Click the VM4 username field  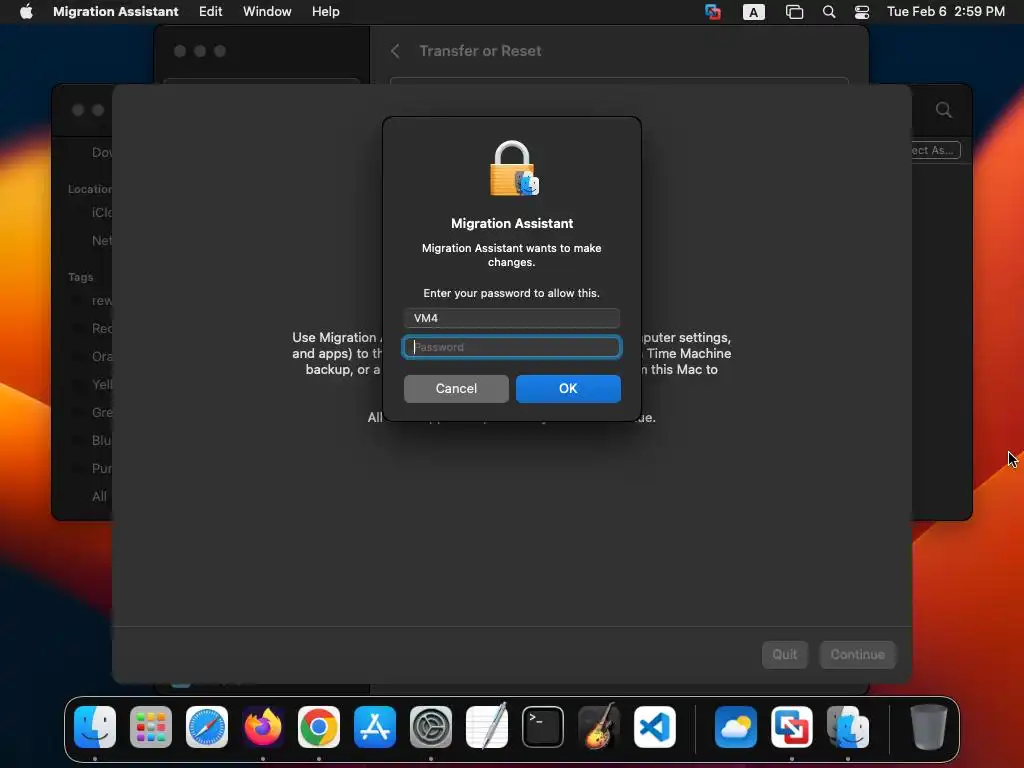tap(511, 318)
